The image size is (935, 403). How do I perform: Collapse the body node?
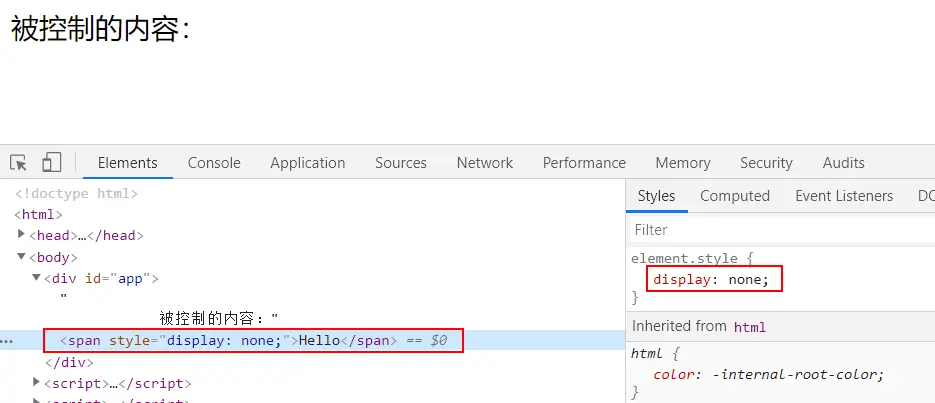click(21, 256)
